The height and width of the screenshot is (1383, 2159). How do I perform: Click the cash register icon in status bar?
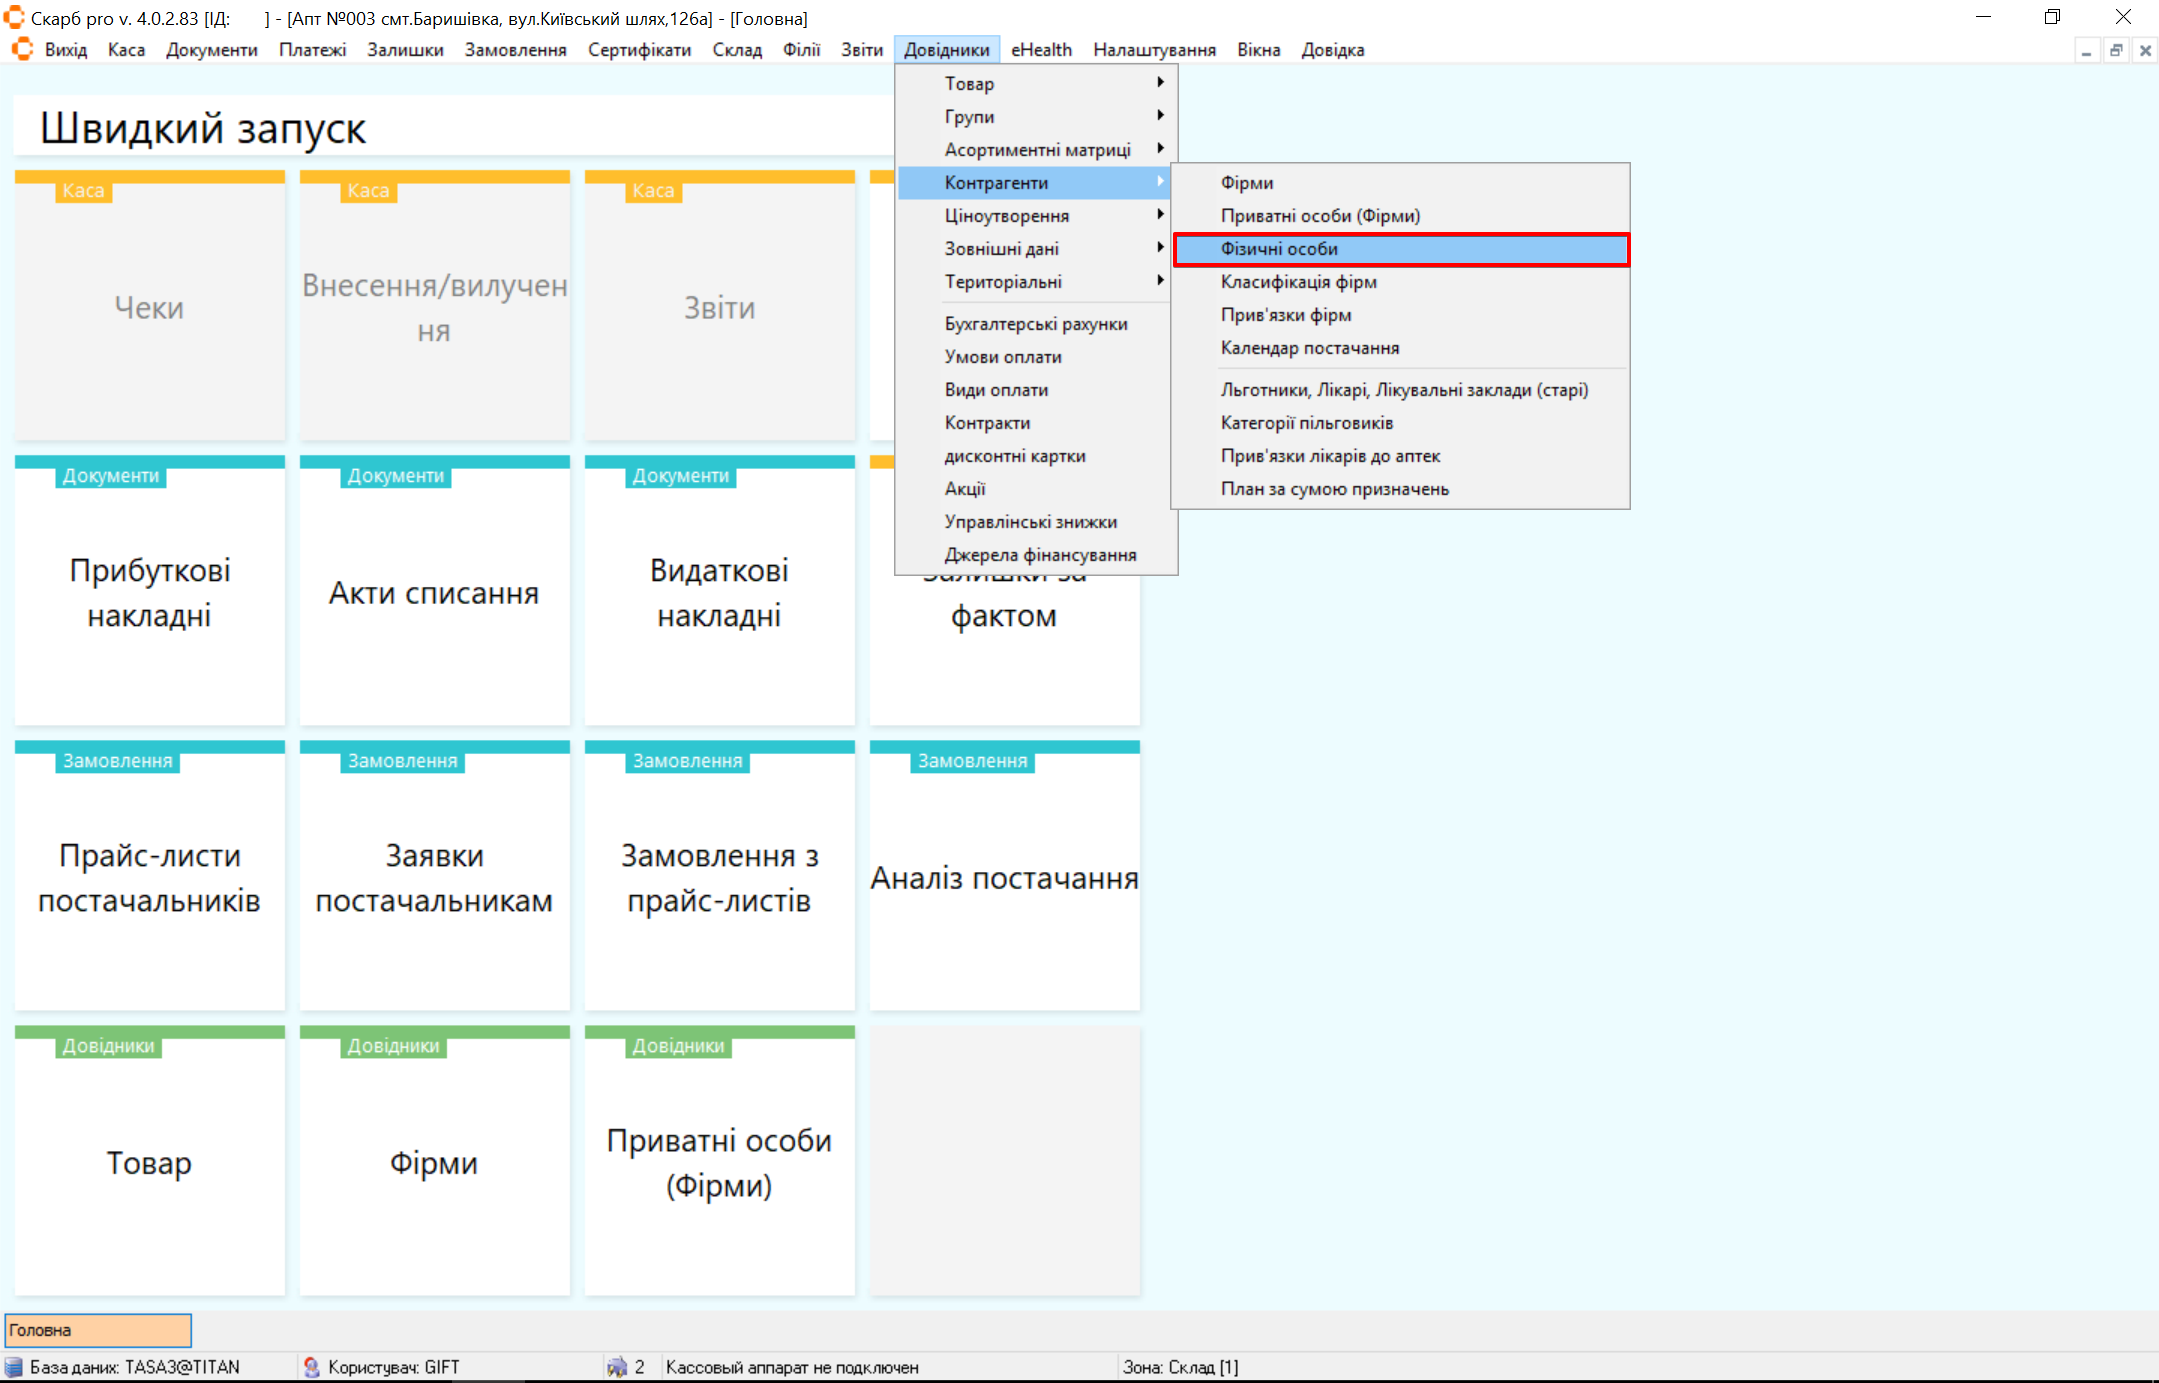(x=617, y=1367)
